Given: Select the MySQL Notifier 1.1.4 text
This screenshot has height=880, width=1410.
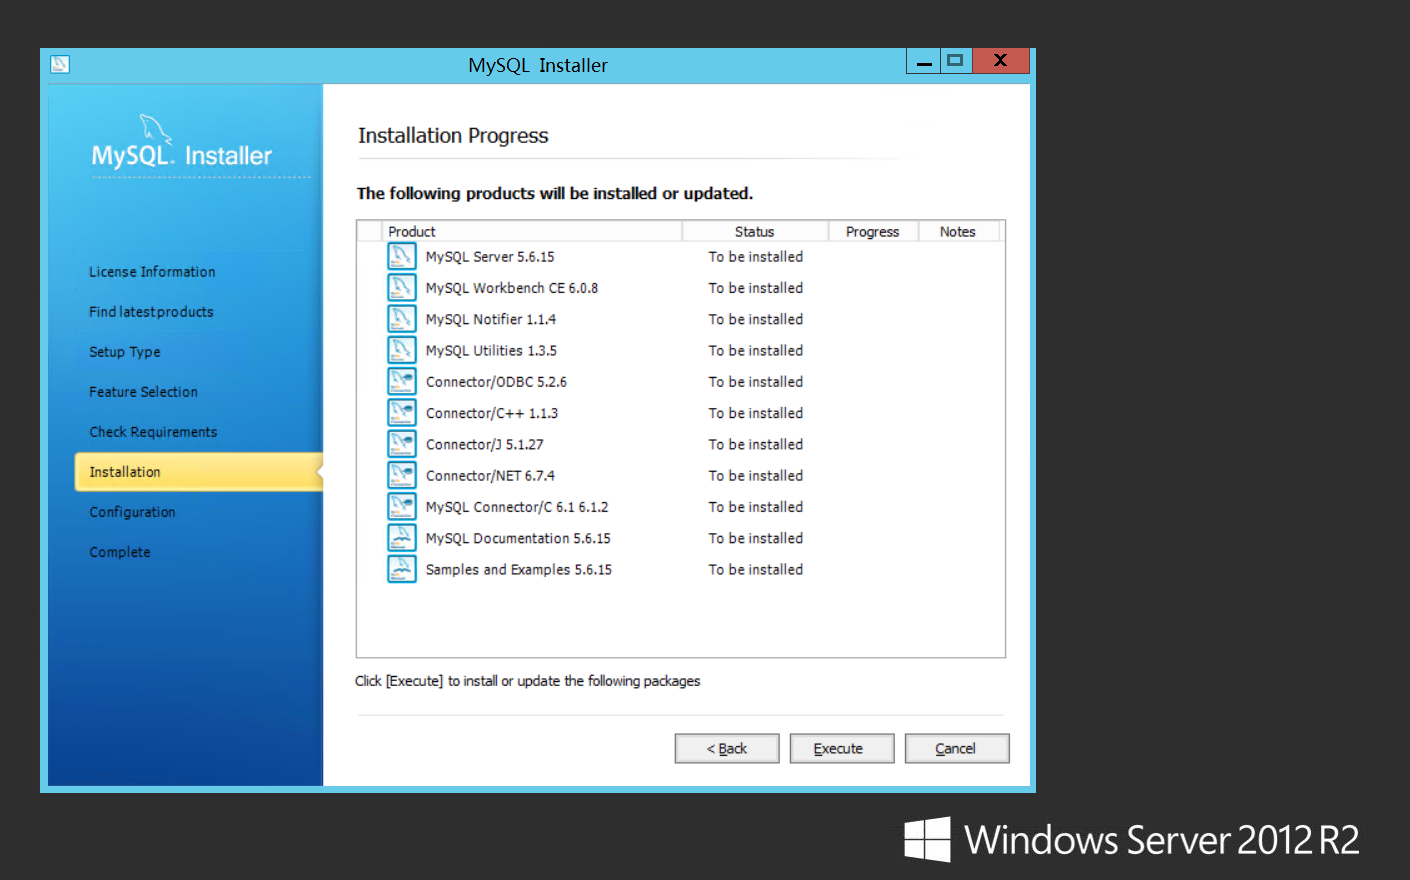Looking at the screenshot, I should point(491,319).
